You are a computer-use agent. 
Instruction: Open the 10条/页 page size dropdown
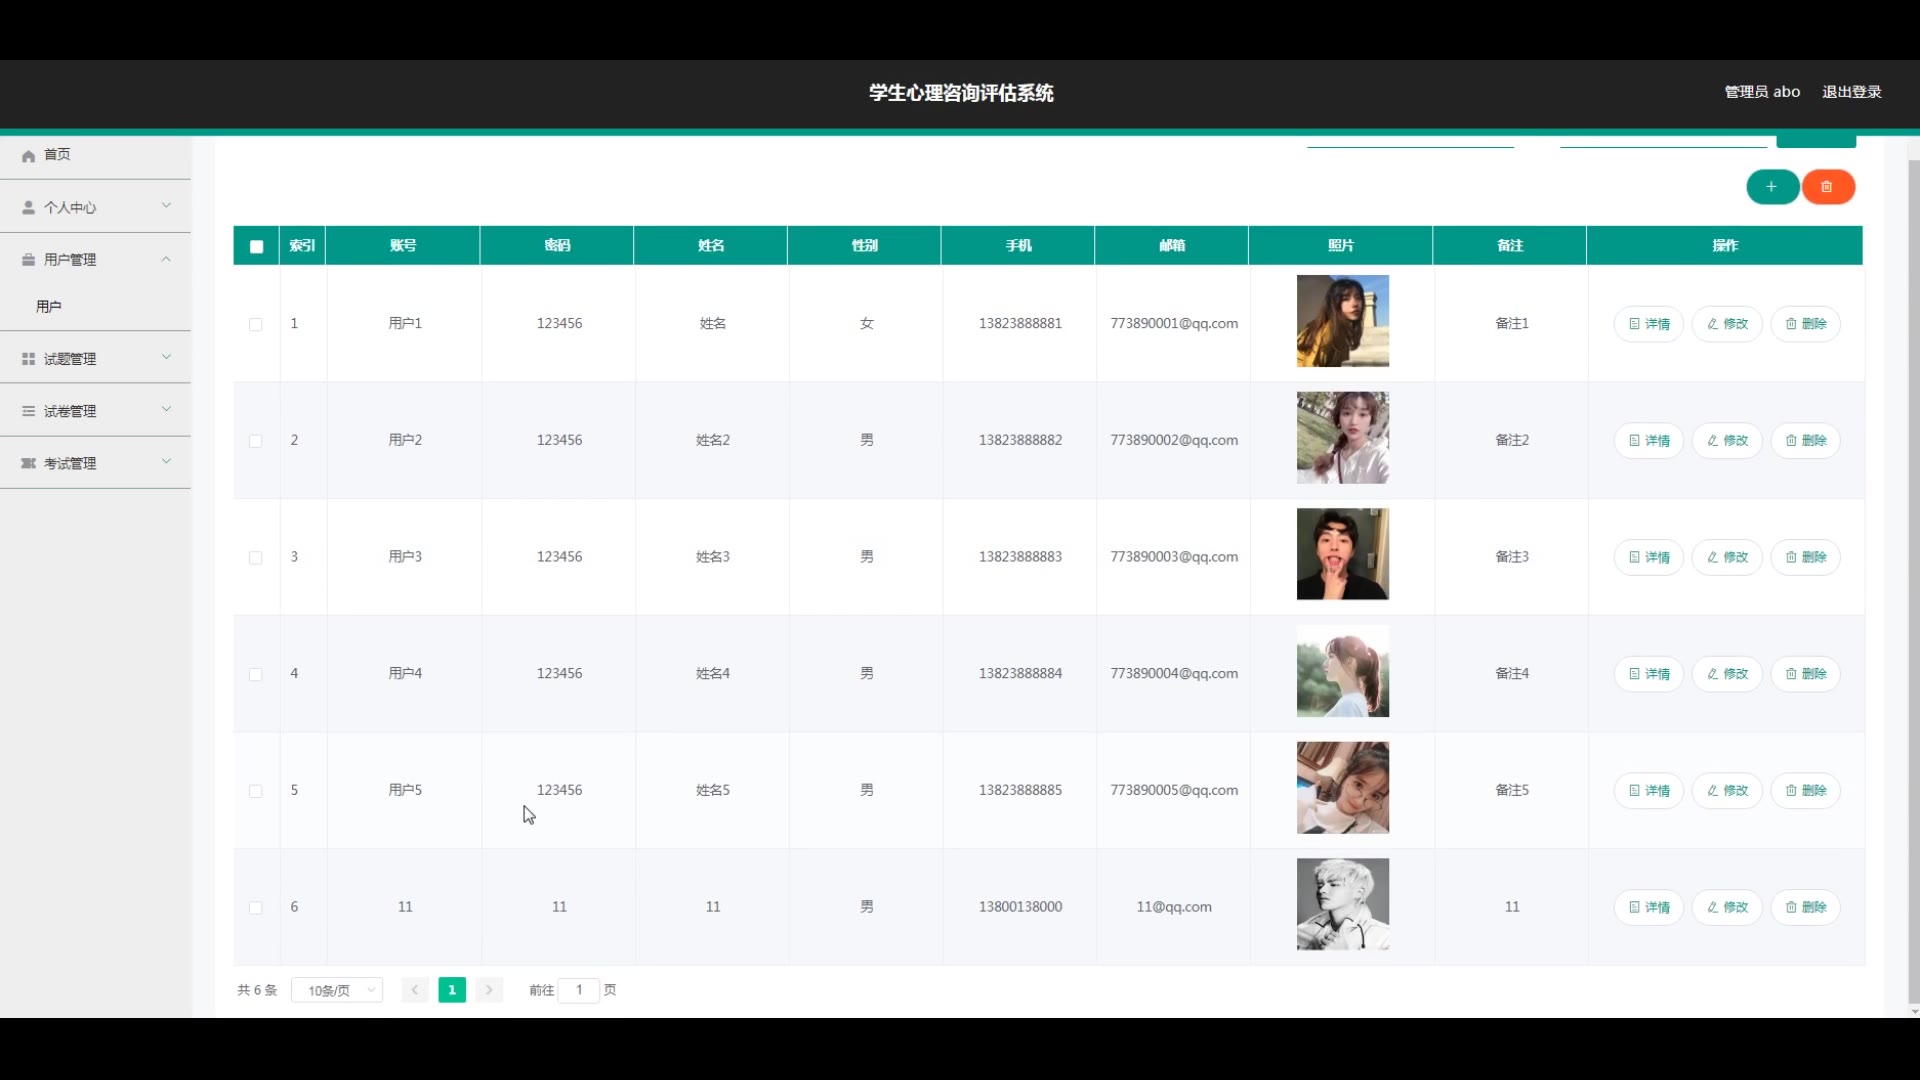coord(337,990)
